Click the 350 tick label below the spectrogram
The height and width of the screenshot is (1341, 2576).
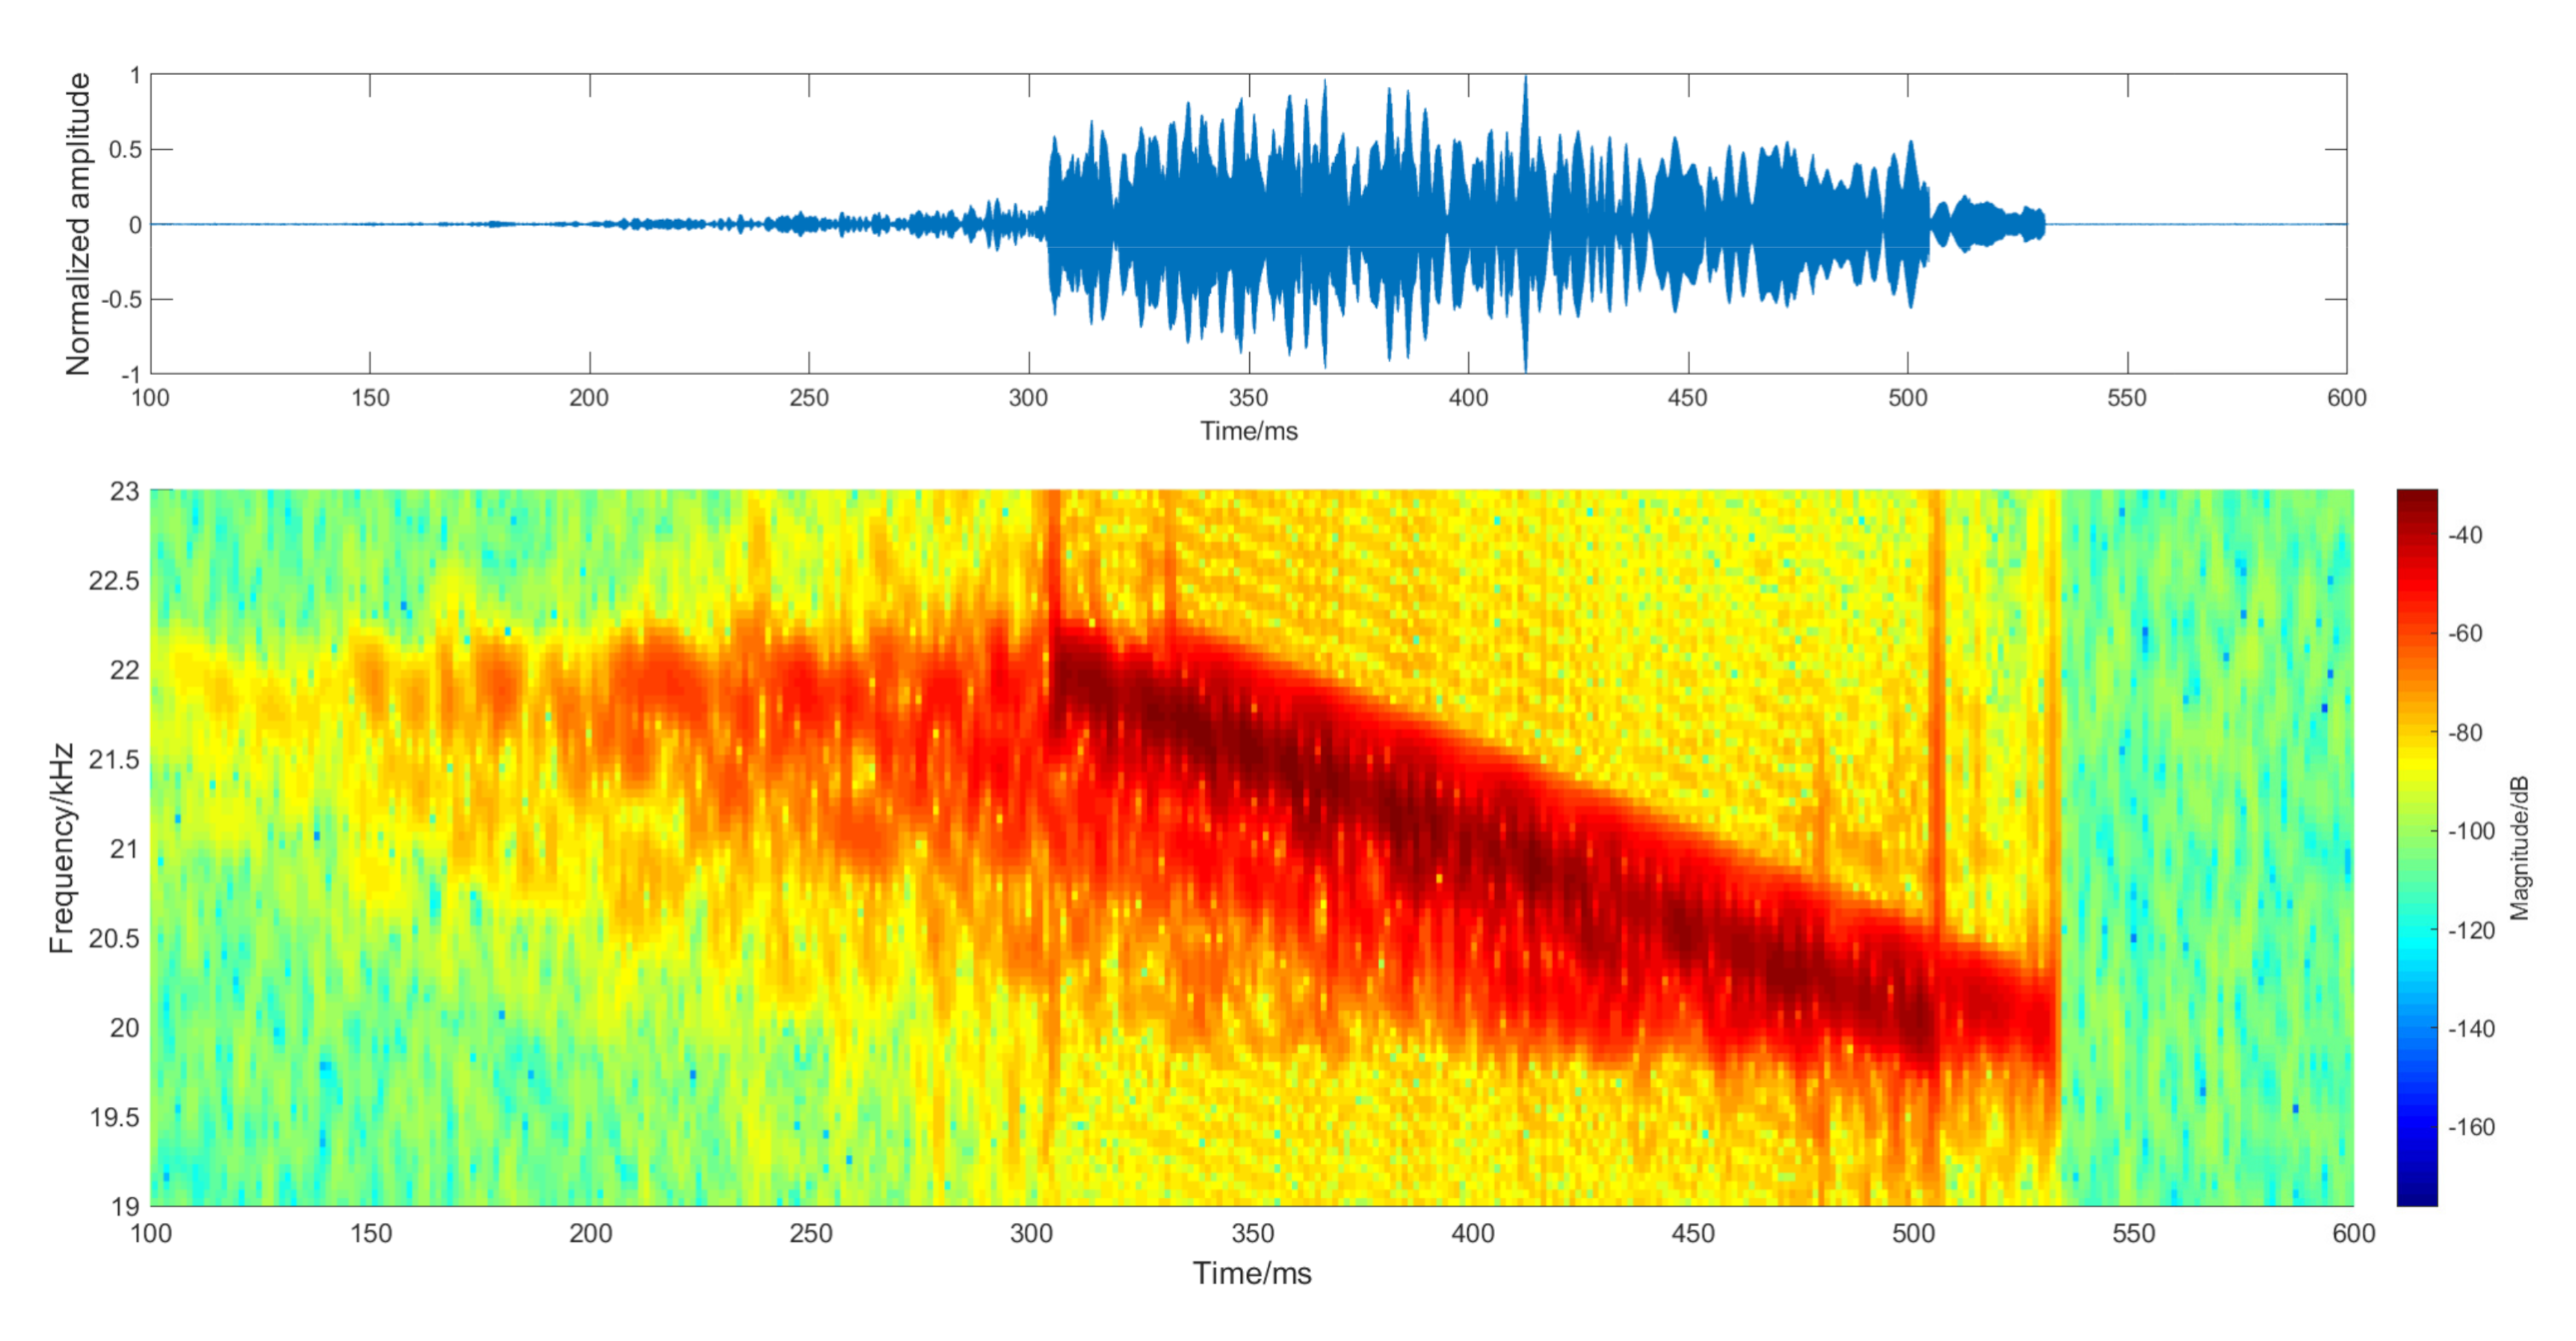(x=1252, y=1233)
